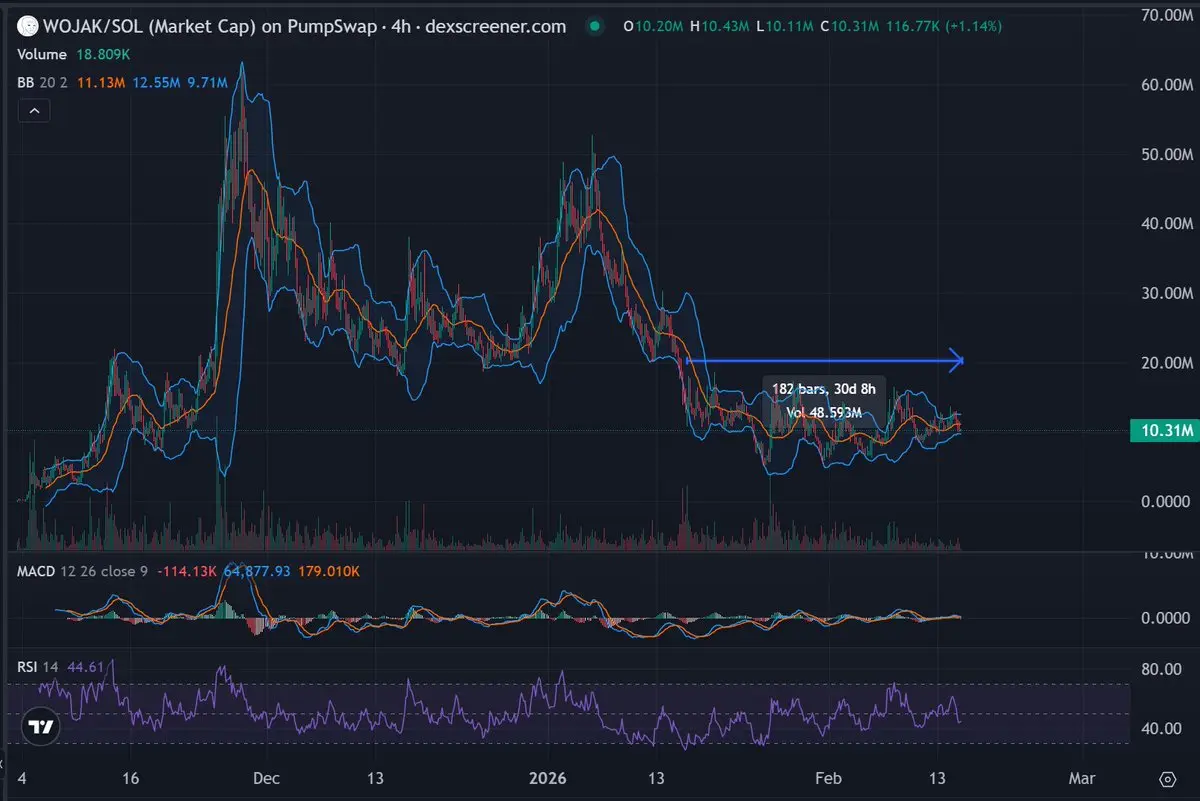This screenshot has width=1200, height=801.
Task: Click the close value C10.31M
Action: pos(849,27)
